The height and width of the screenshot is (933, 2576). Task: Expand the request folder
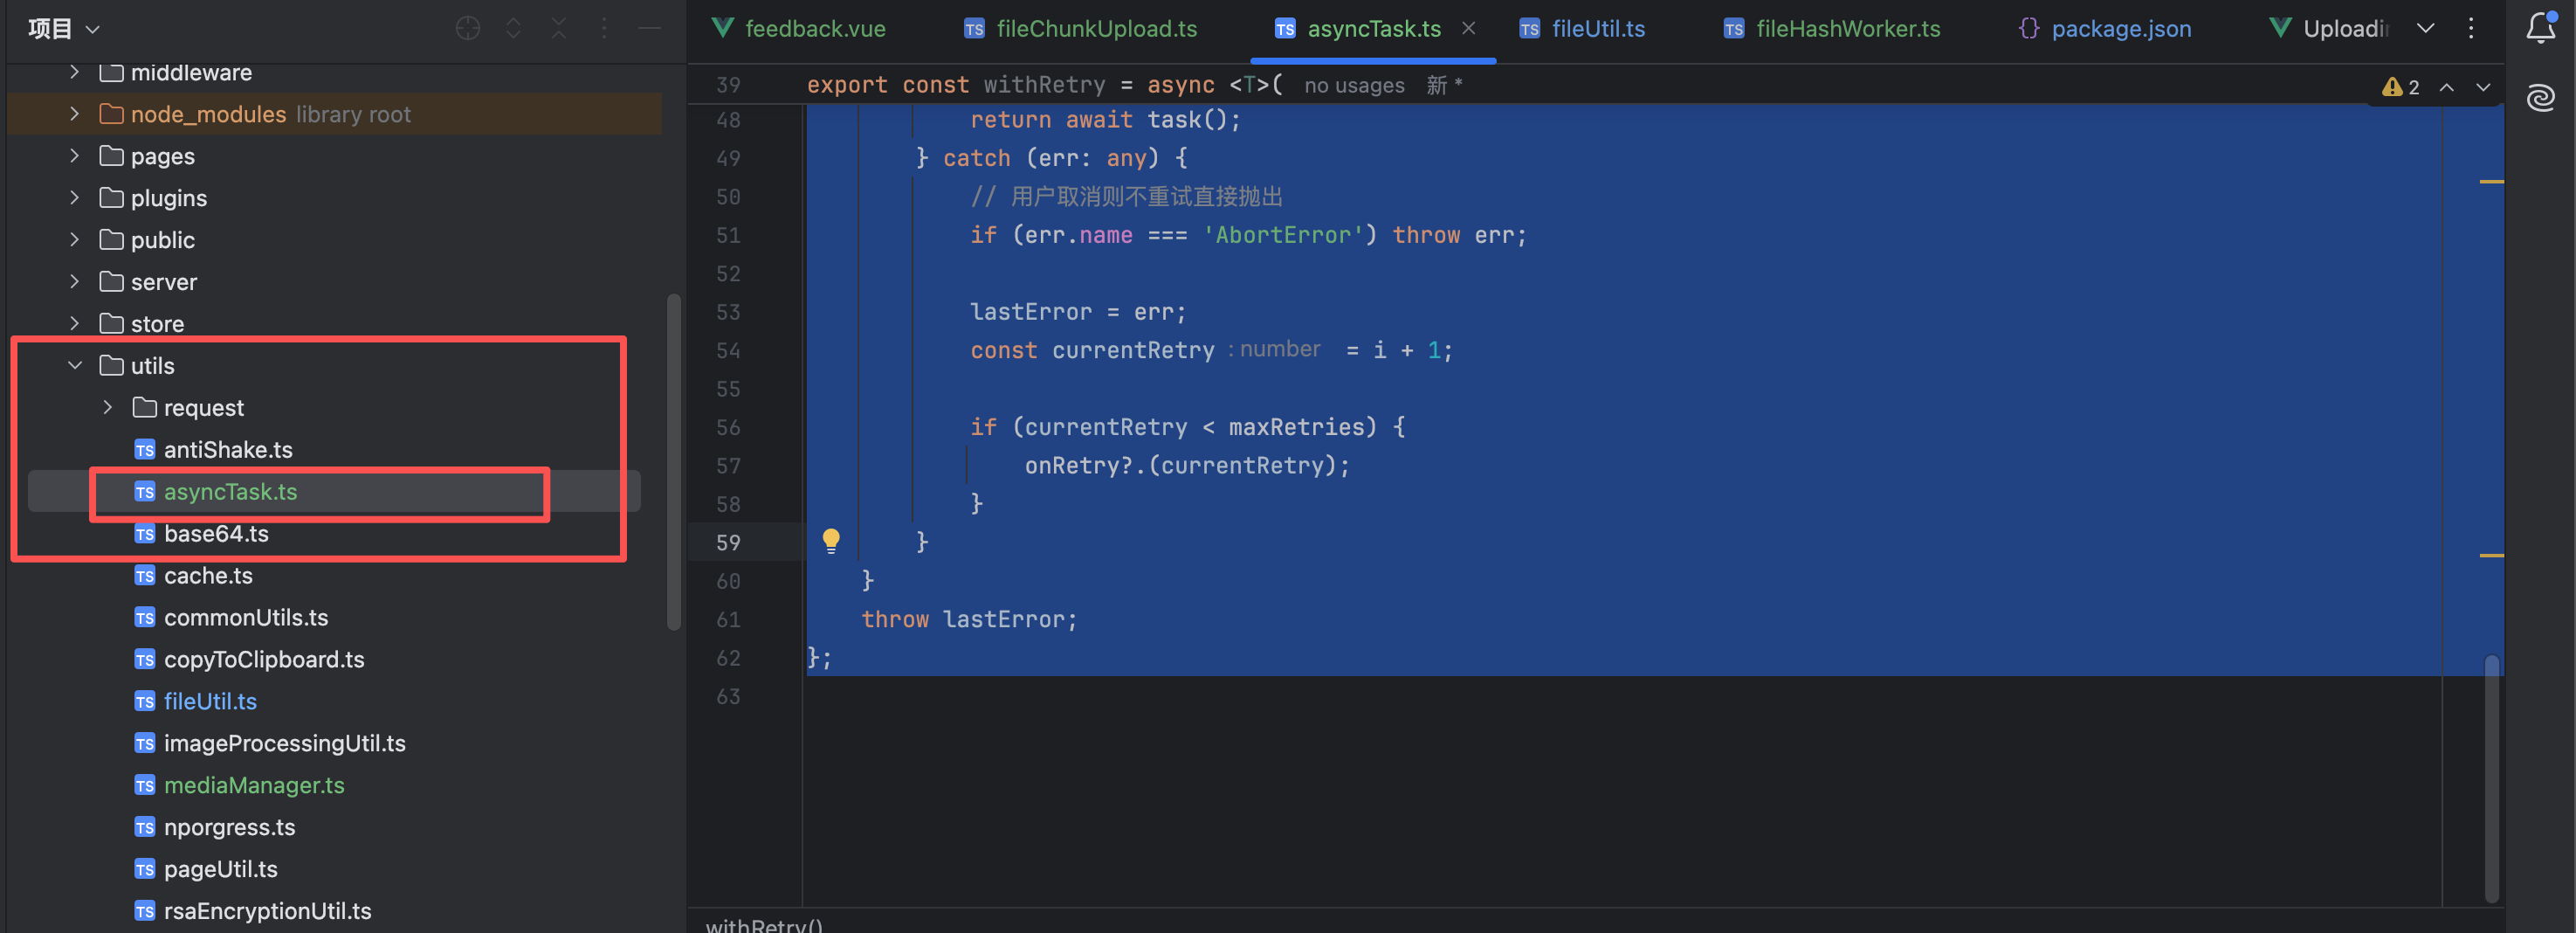tap(108, 408)
